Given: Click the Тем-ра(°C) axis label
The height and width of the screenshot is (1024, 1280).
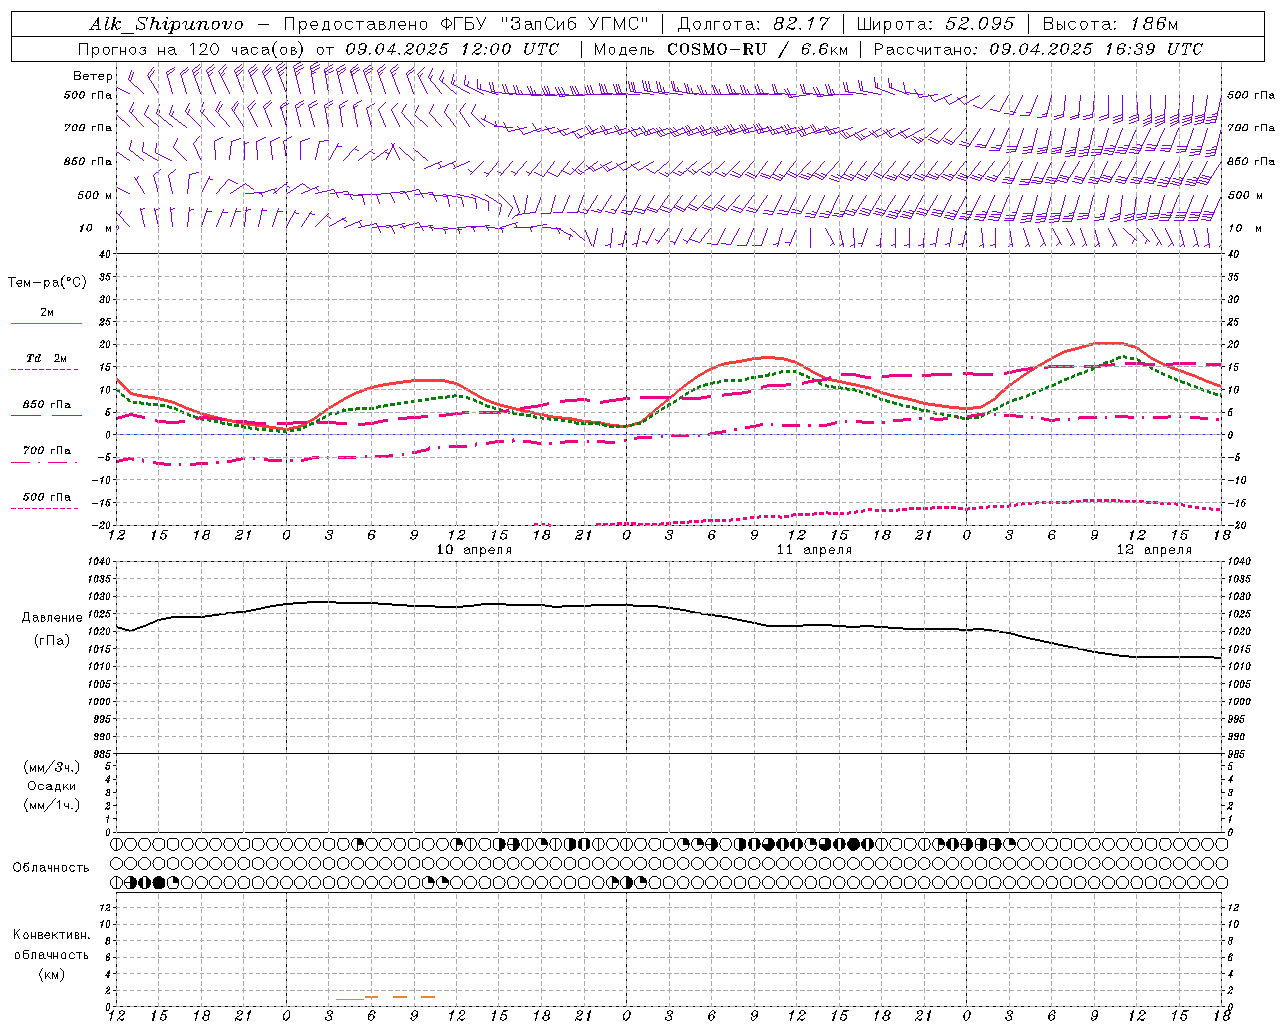Looking at the screenshot, I should point(47,283).
